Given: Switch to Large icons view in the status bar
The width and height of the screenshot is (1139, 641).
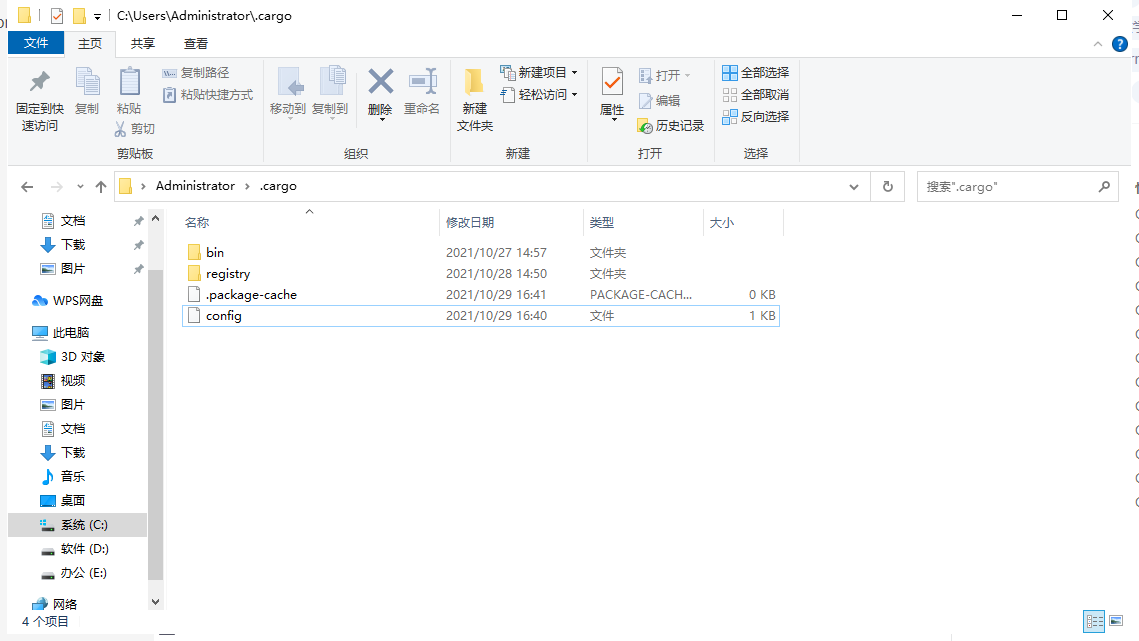Looking at the screenshot, I should pos(1116,621).
